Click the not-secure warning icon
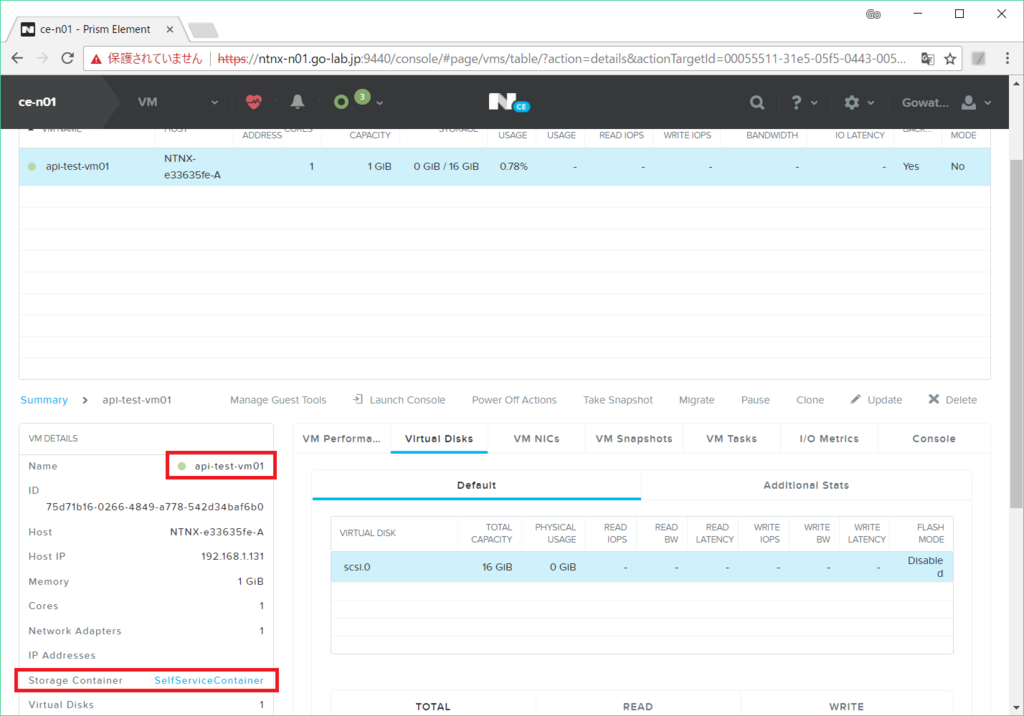1024x716 pixels. pyautogui.click(x=96, y=59)
